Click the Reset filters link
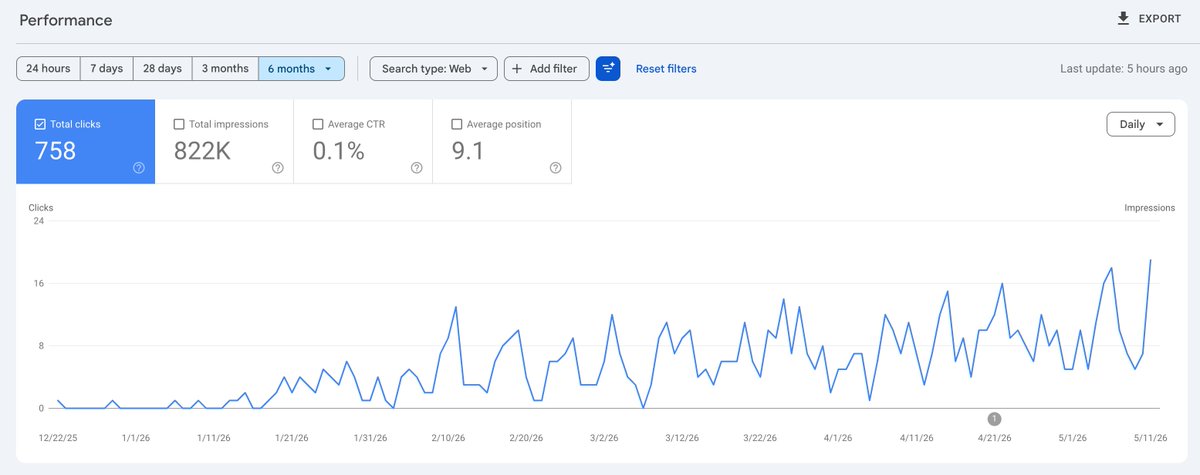Viewport: 1200px width, 475px height. pyautogui.click(x=666, y=69)
